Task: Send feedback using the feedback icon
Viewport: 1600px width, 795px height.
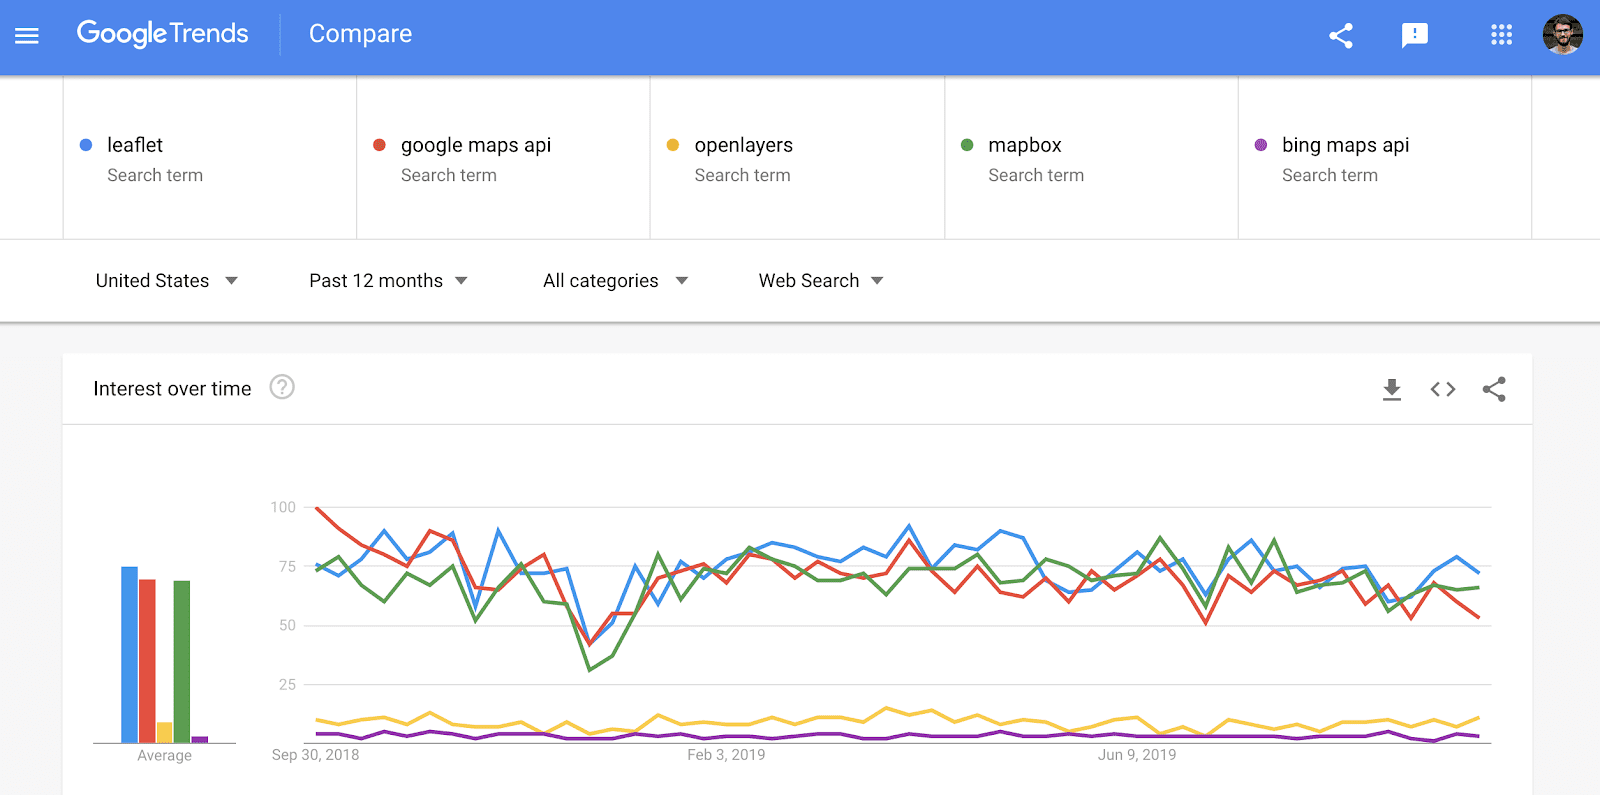Action: 1415,34
